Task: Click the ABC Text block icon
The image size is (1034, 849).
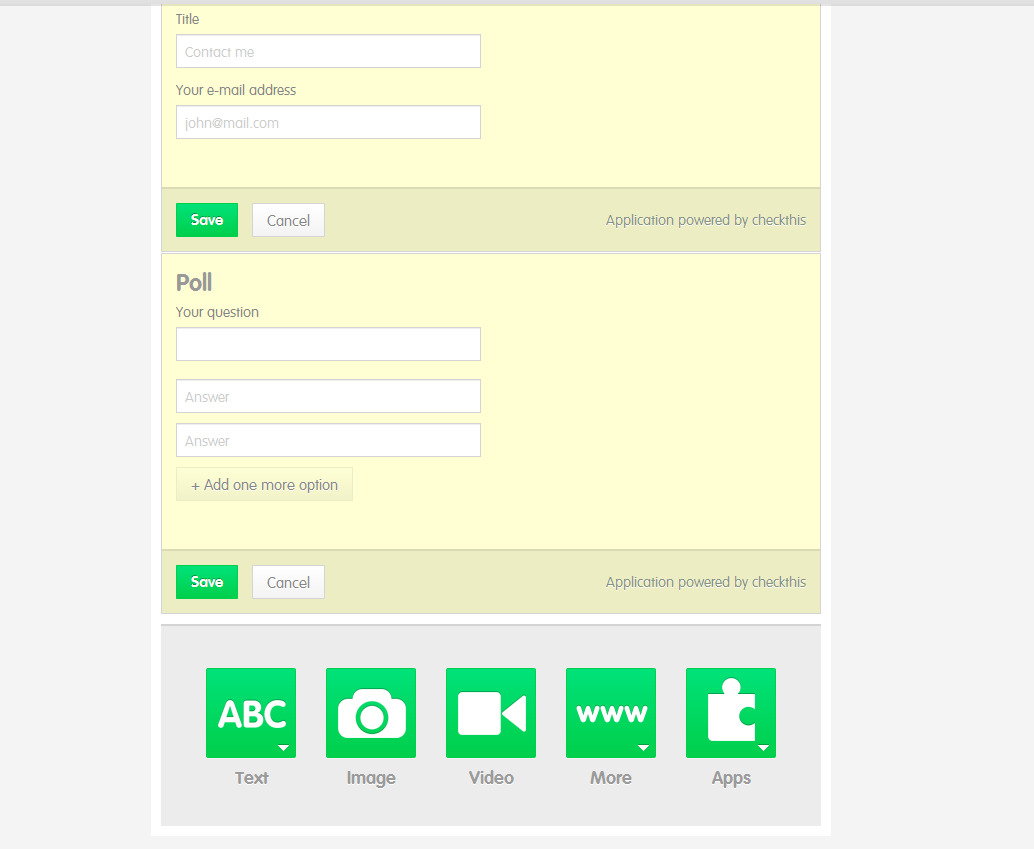Action: point(250,712)
